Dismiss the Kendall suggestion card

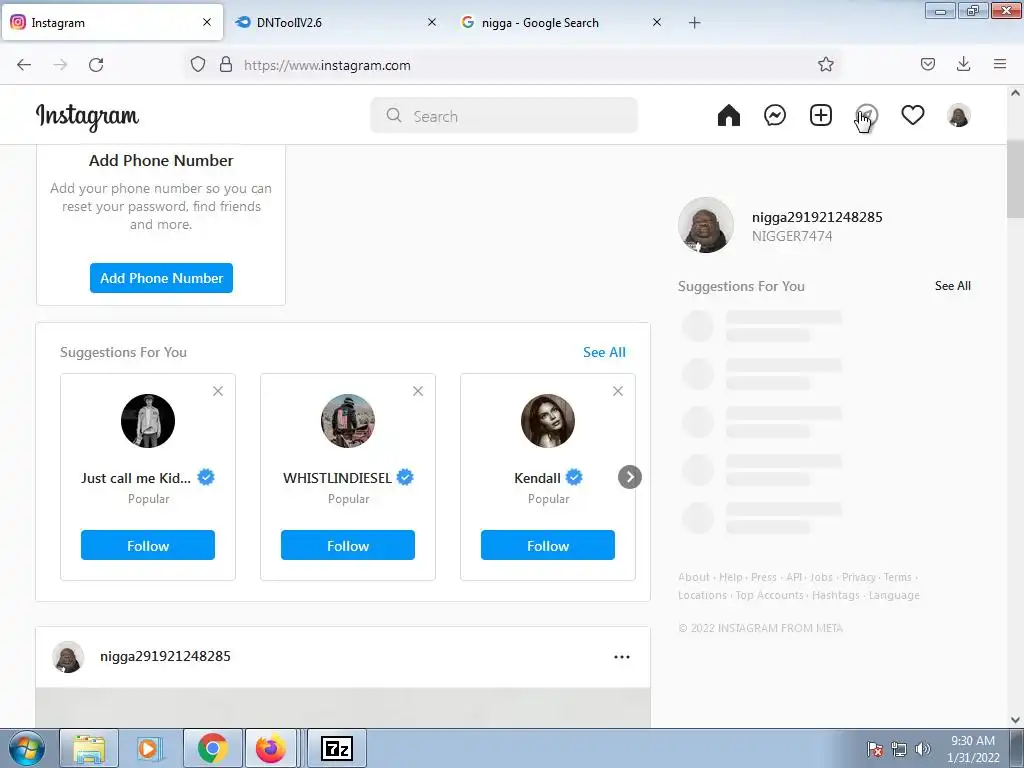[618, 391]
